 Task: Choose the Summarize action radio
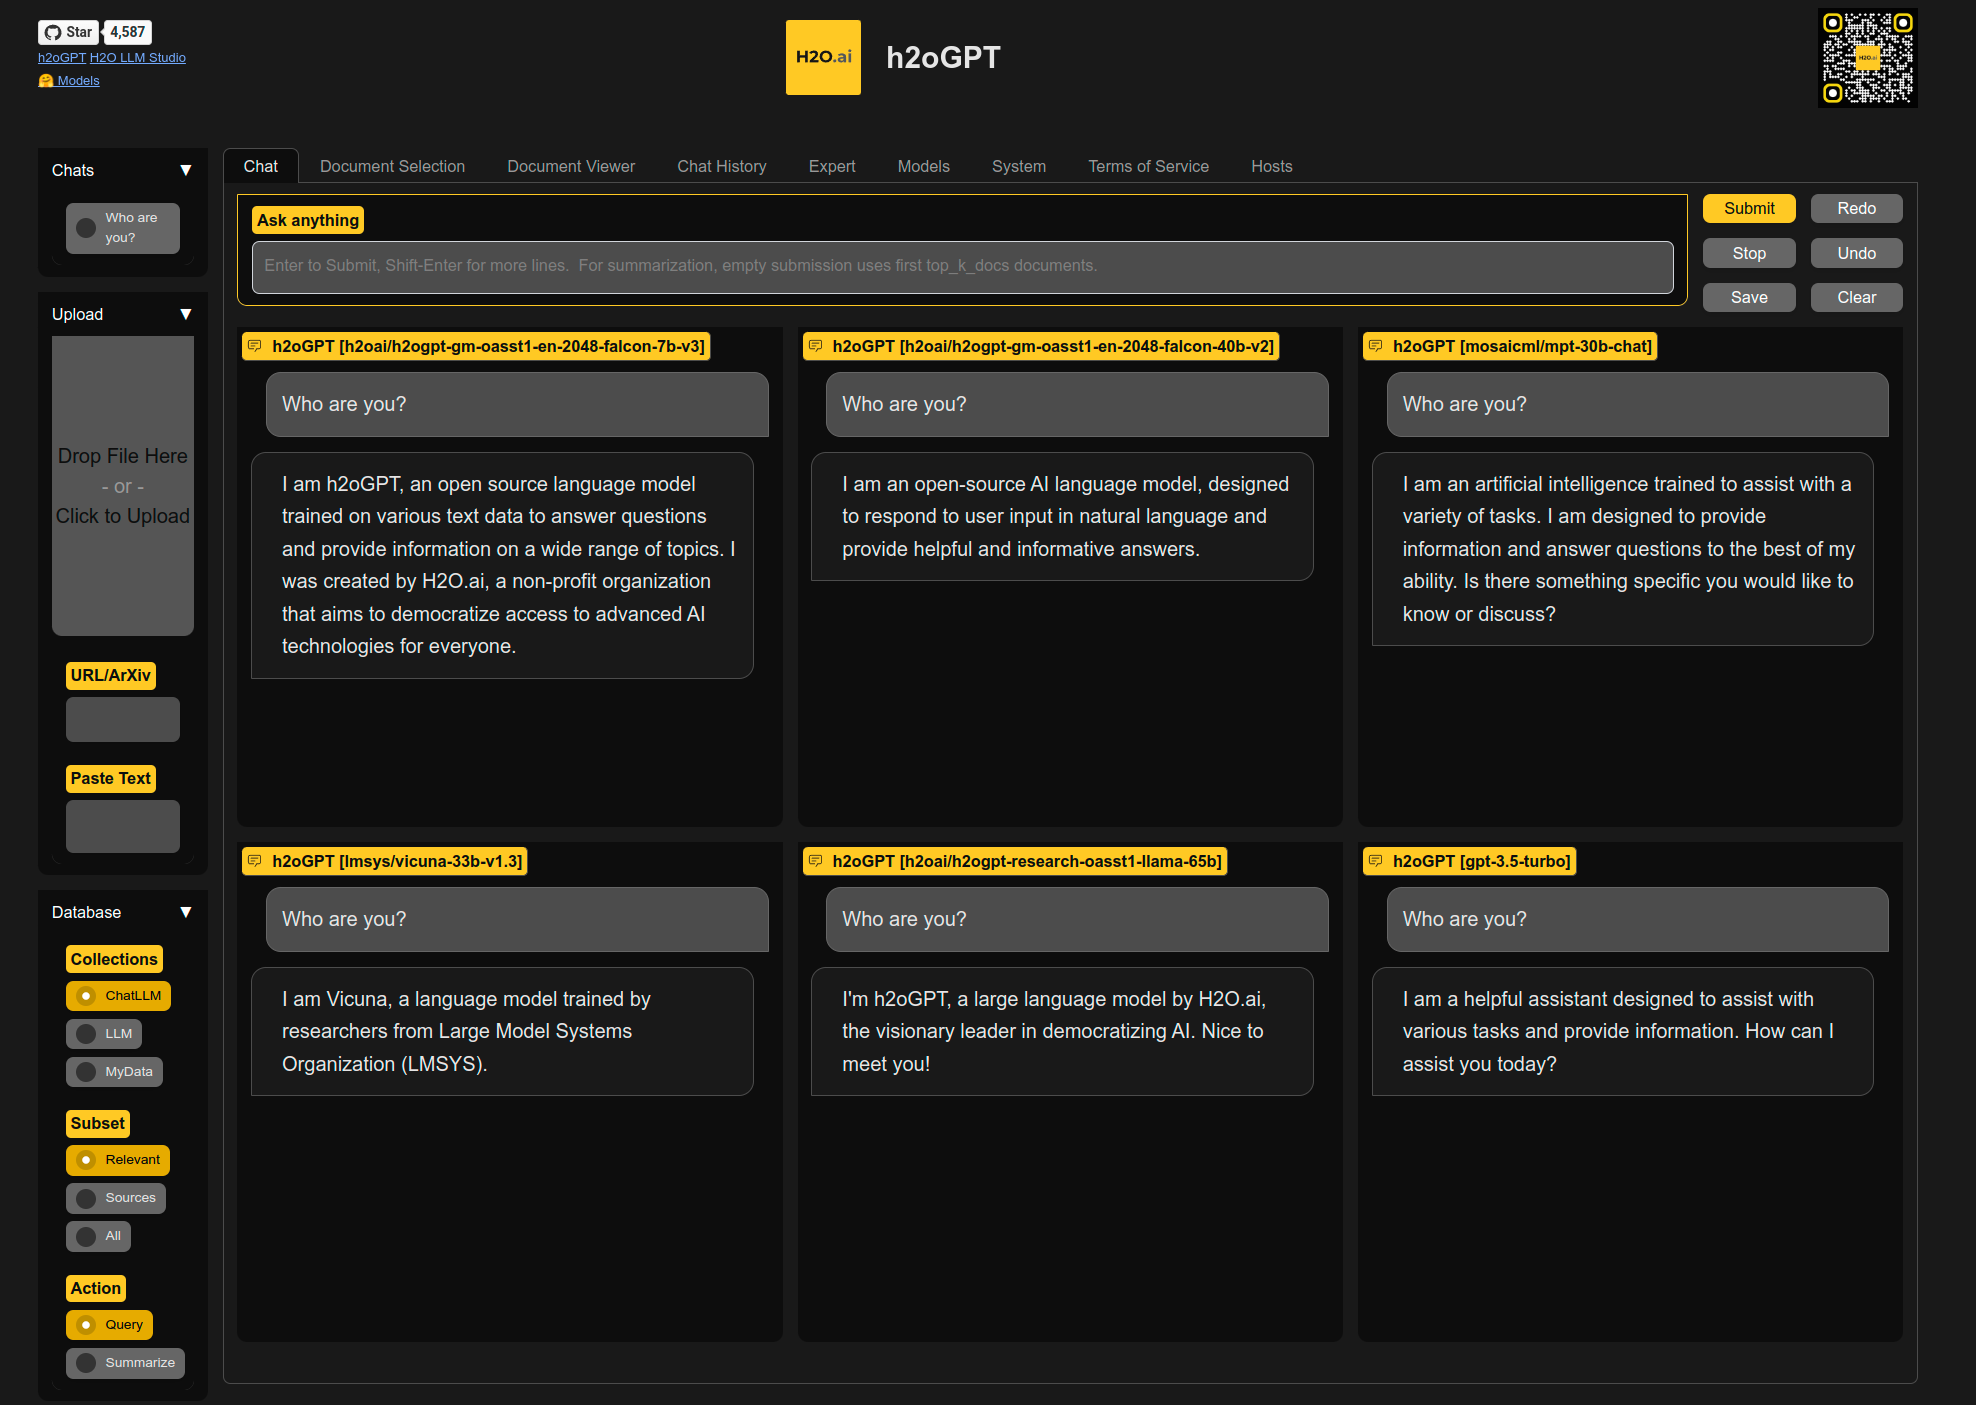(x=87, y=1363)
